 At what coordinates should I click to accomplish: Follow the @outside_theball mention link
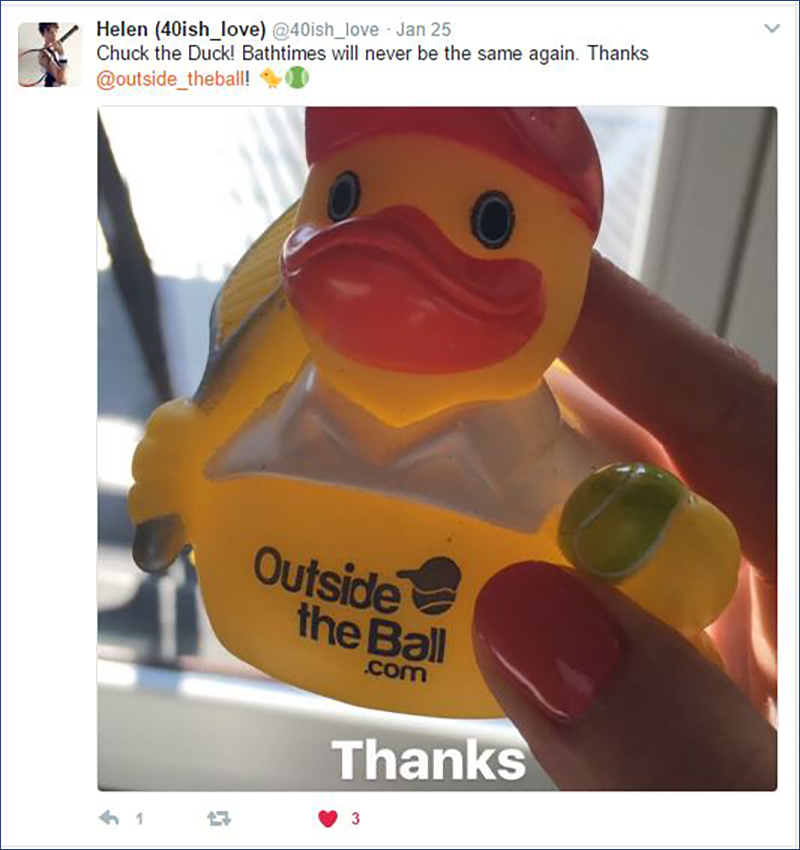[170, 79]
